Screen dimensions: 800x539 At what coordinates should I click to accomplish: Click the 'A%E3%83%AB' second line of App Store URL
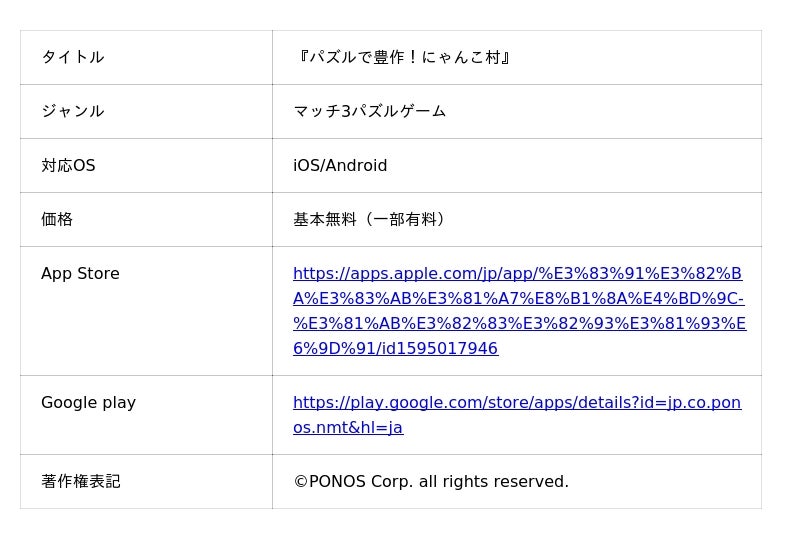518,299
